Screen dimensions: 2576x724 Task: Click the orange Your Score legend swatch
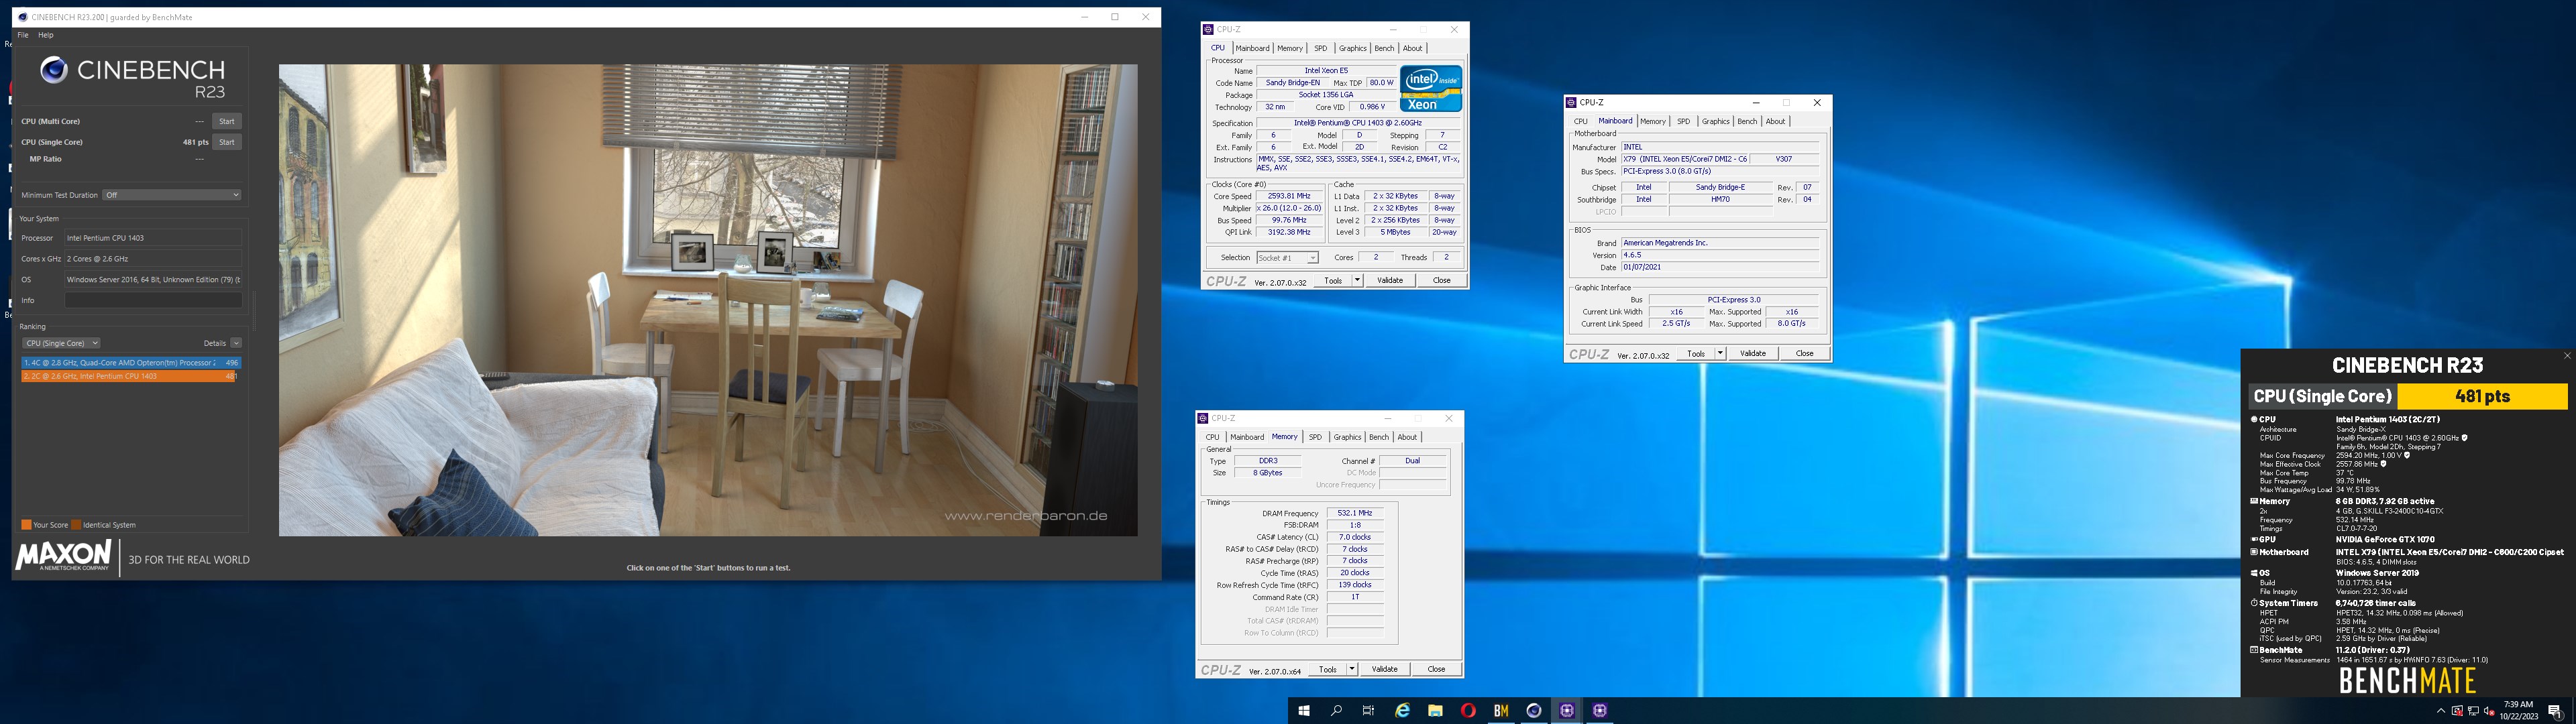click(26, 524)
